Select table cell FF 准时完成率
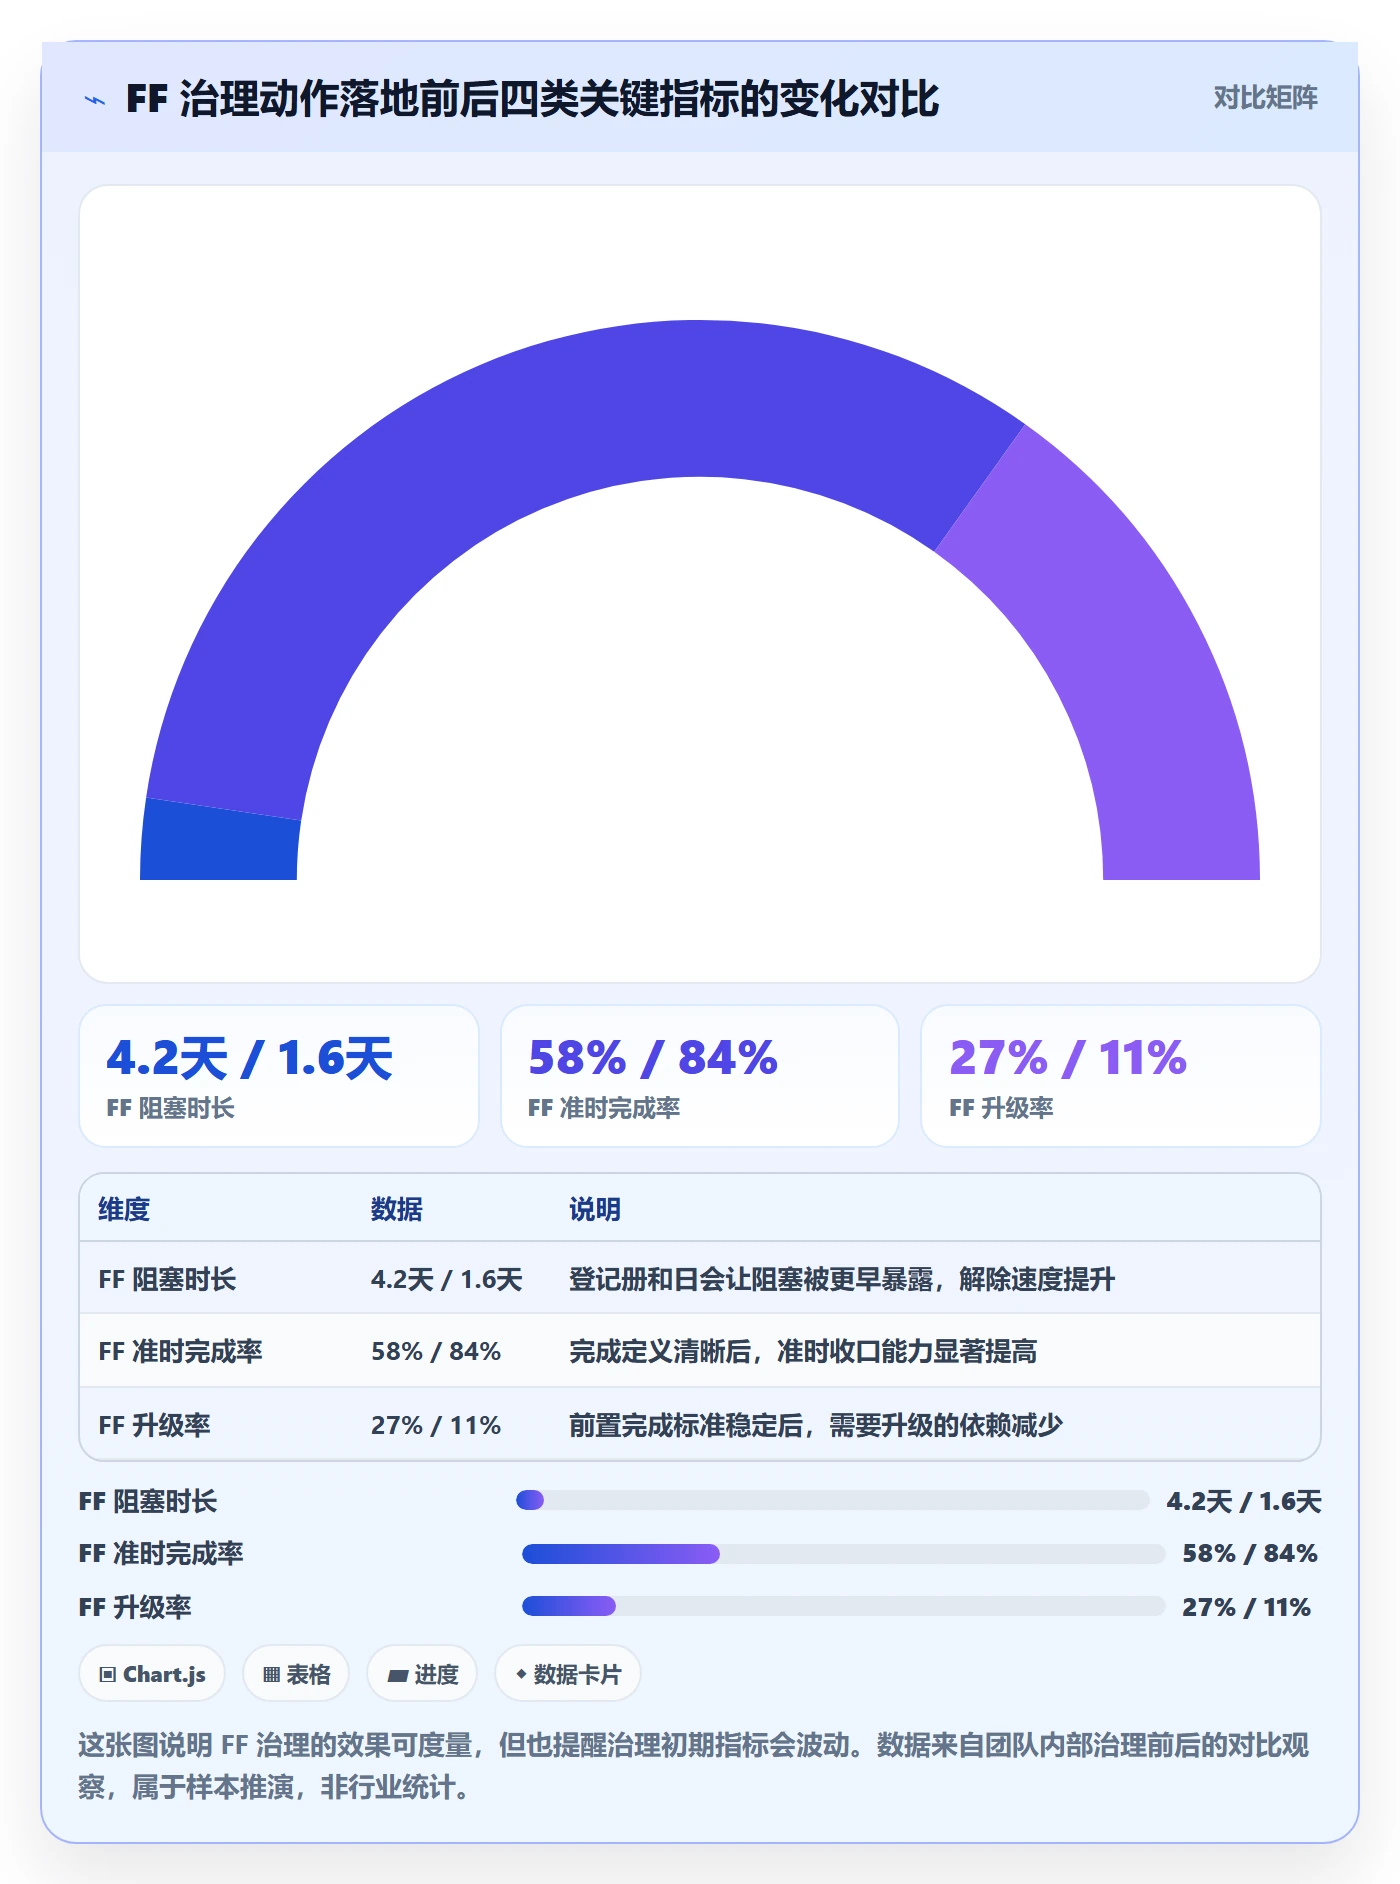The width and height of the screenshot is (1400, 1884). point(180,1351)
